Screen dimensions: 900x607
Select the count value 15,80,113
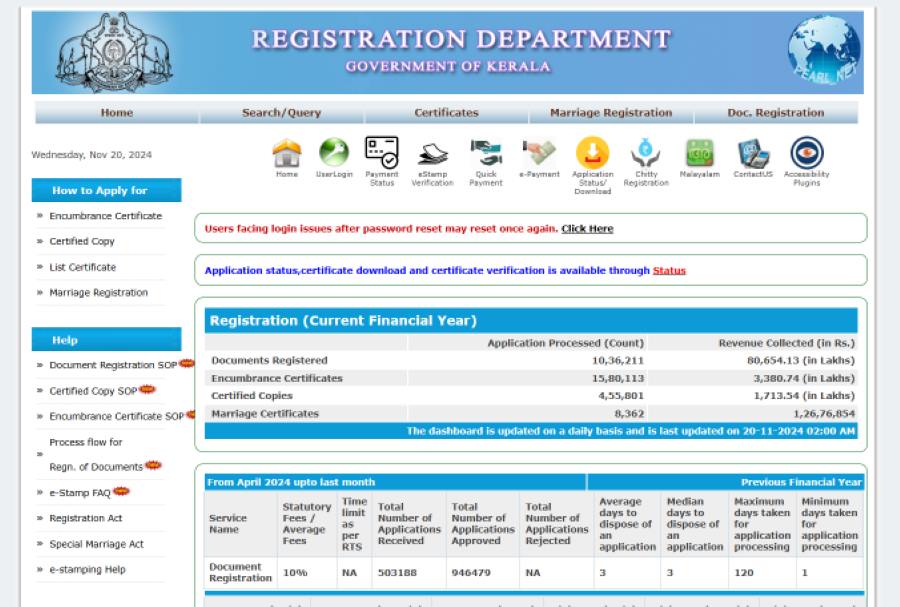(618, 378)
